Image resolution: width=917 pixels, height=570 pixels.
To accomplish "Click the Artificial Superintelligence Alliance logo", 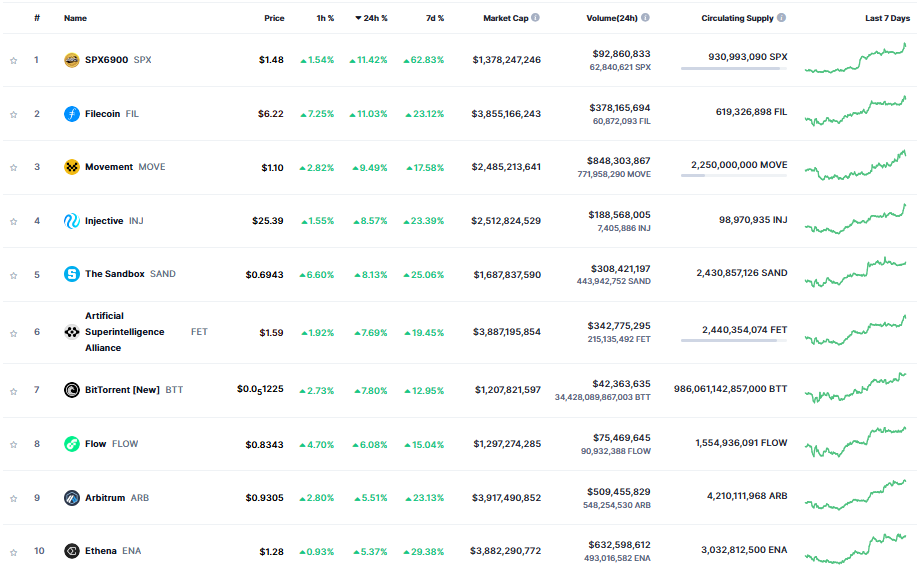I will [x=71, y=332].
